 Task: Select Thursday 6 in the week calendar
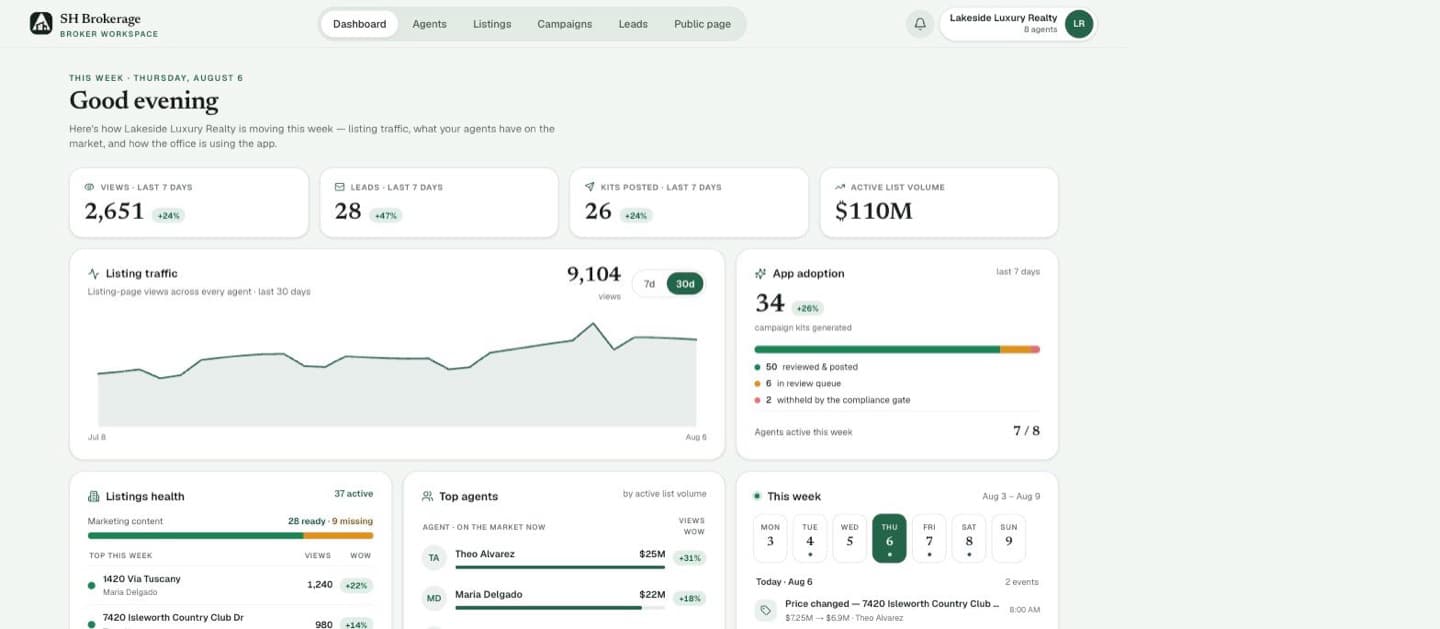tap(889, 538)
